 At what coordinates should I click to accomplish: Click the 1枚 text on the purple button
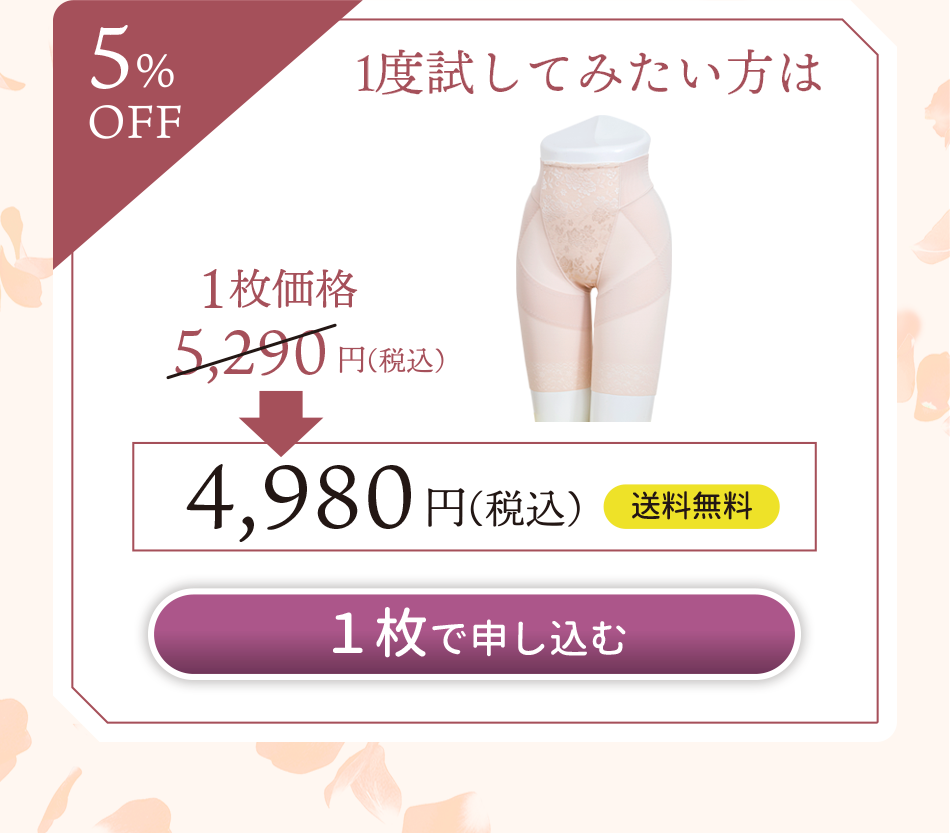[x=379, y=633]
